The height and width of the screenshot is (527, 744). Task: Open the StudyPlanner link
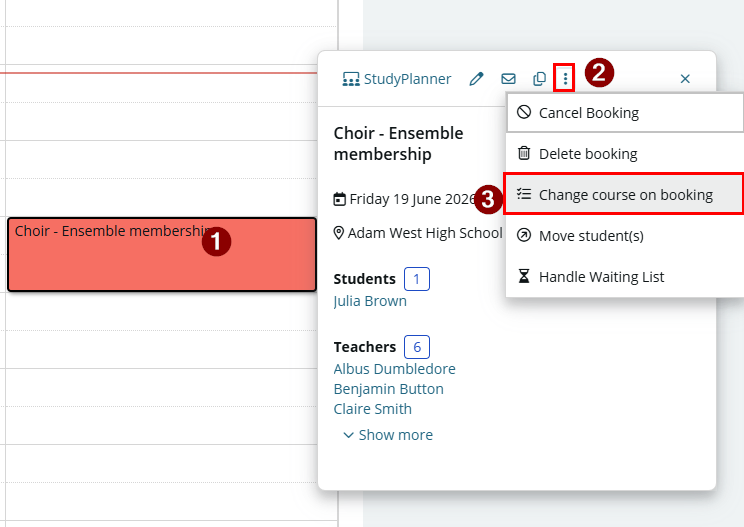pos(397,79)
